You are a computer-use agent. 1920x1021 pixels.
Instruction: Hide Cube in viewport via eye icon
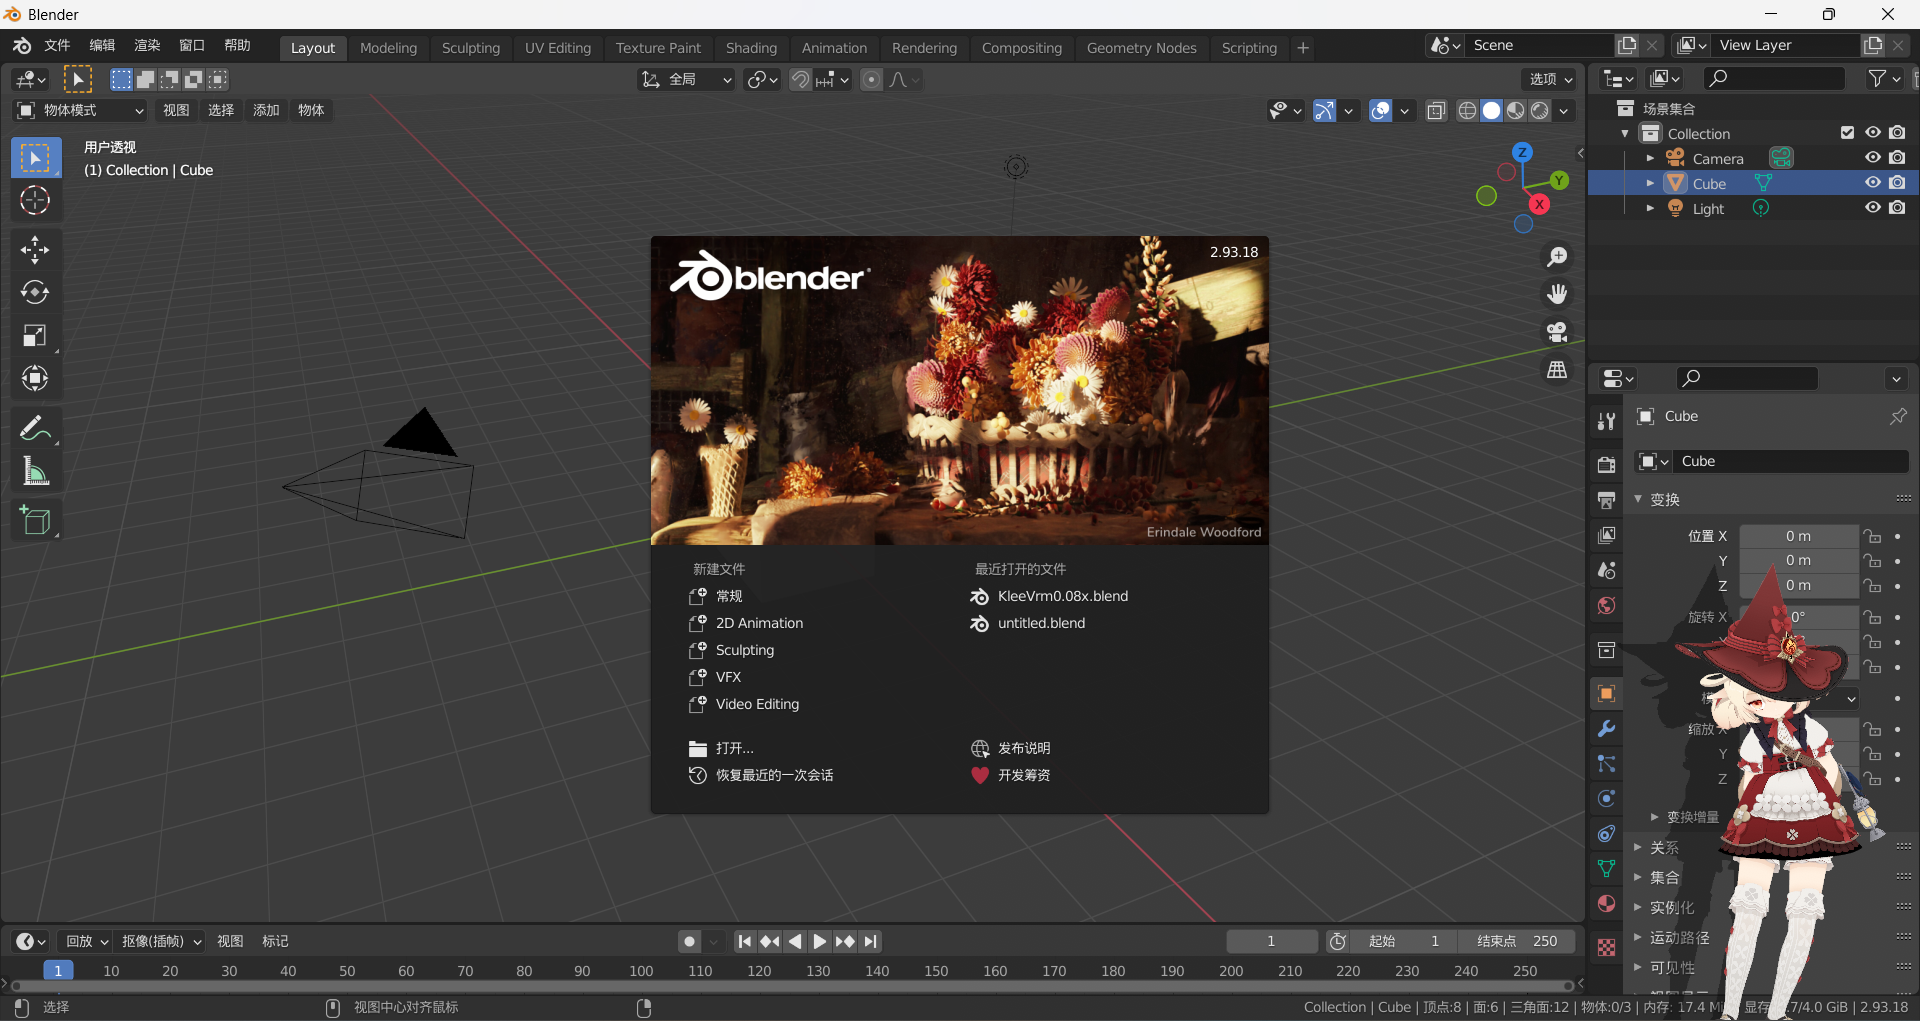pos(1872,183)
